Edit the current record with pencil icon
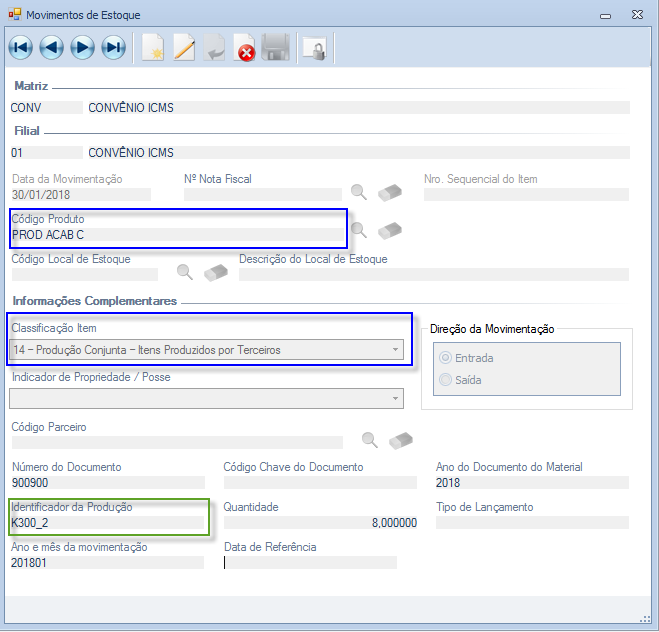Image resolution: width=659 pixels, height=632 pixels. pyautogui.click(x=184, y=47)
